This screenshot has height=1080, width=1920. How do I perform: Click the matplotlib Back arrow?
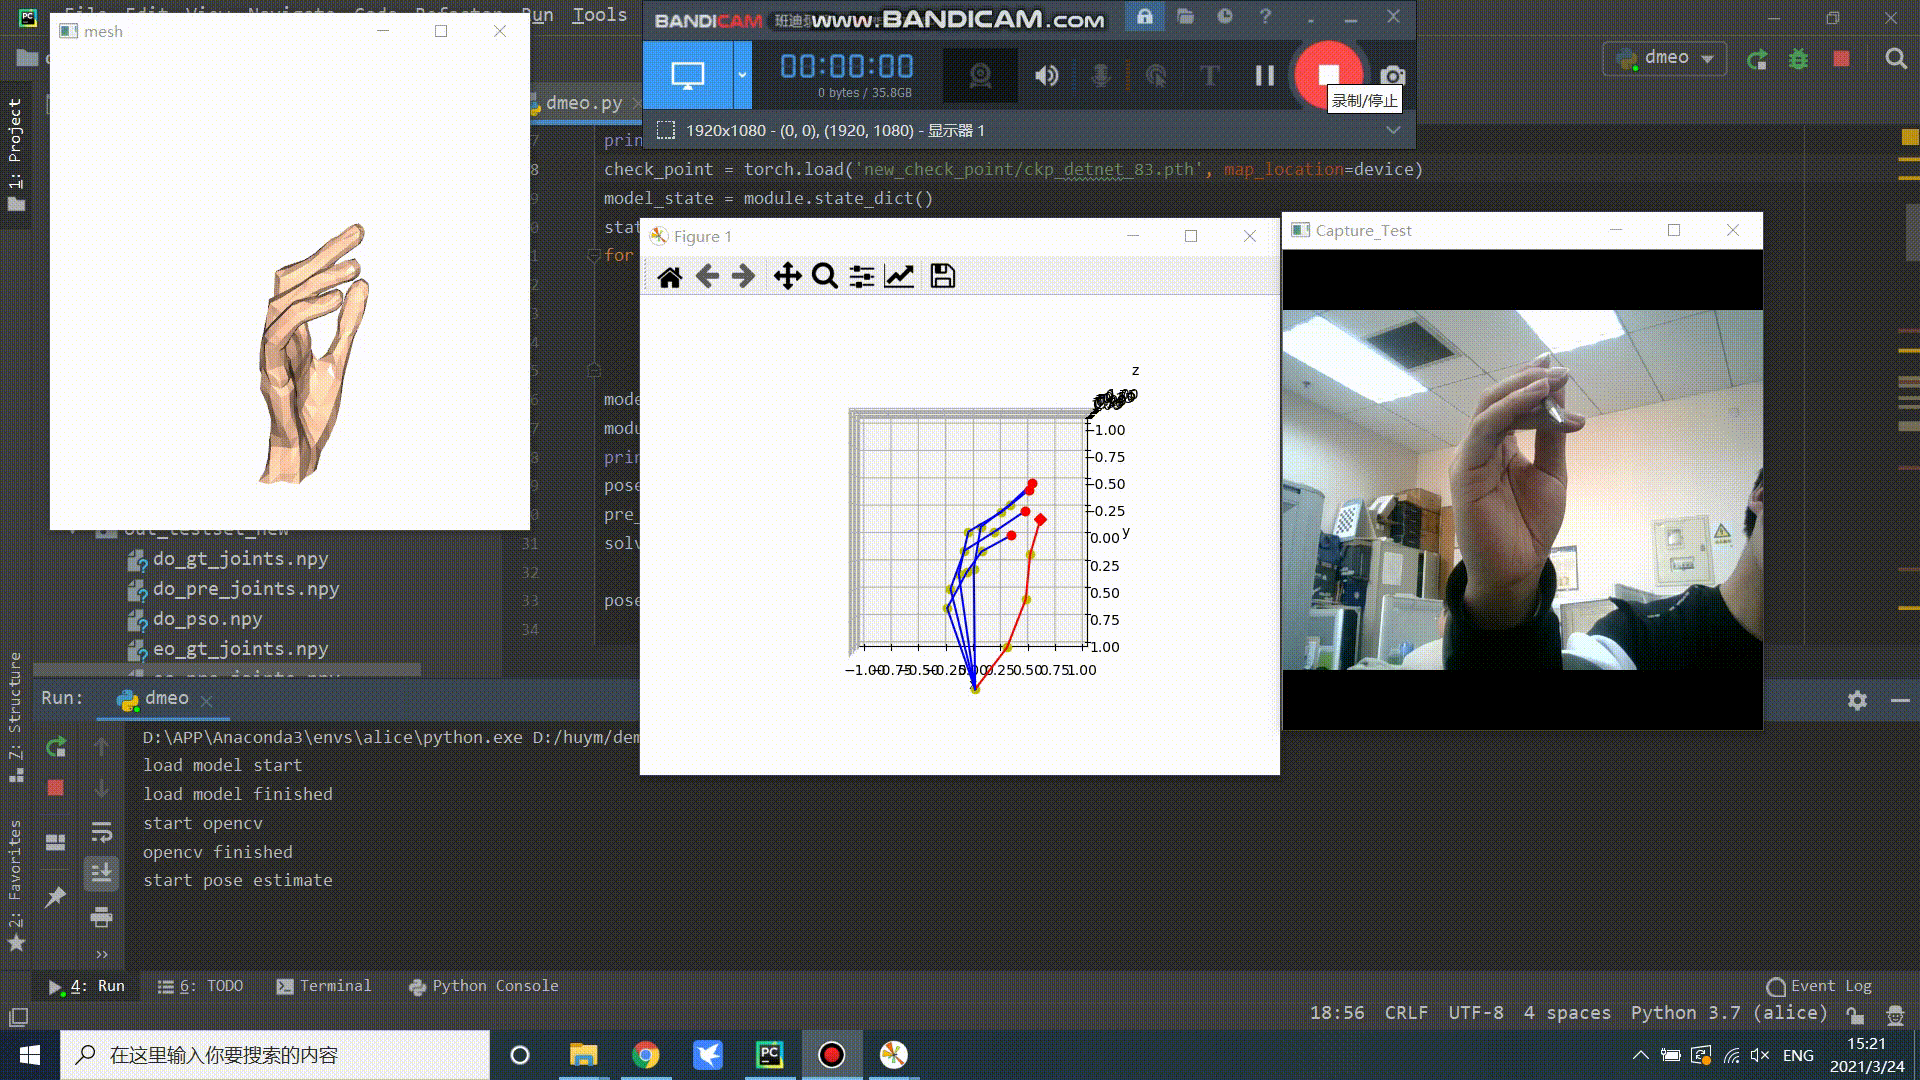[x=707, y=277]
